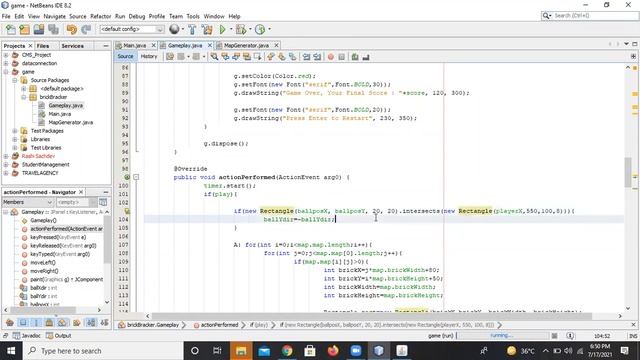
Task: Switch to the Main.java tab
Action: (x=134, y=45)
